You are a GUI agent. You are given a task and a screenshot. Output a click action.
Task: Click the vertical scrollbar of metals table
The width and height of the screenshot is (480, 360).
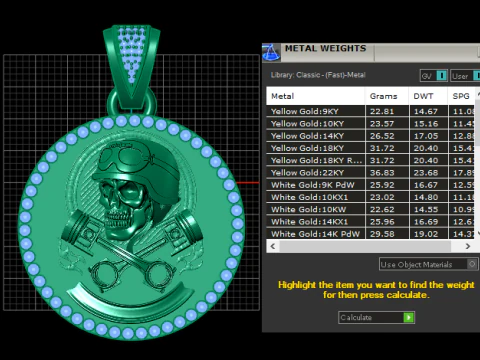click(x=477, y=163)
